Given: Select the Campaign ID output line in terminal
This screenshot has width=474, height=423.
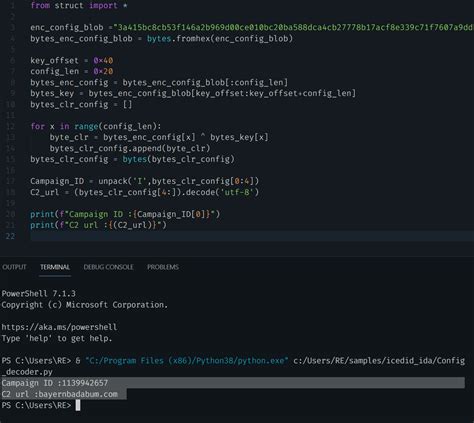Looking at the screenshot, I should [233, 383].
